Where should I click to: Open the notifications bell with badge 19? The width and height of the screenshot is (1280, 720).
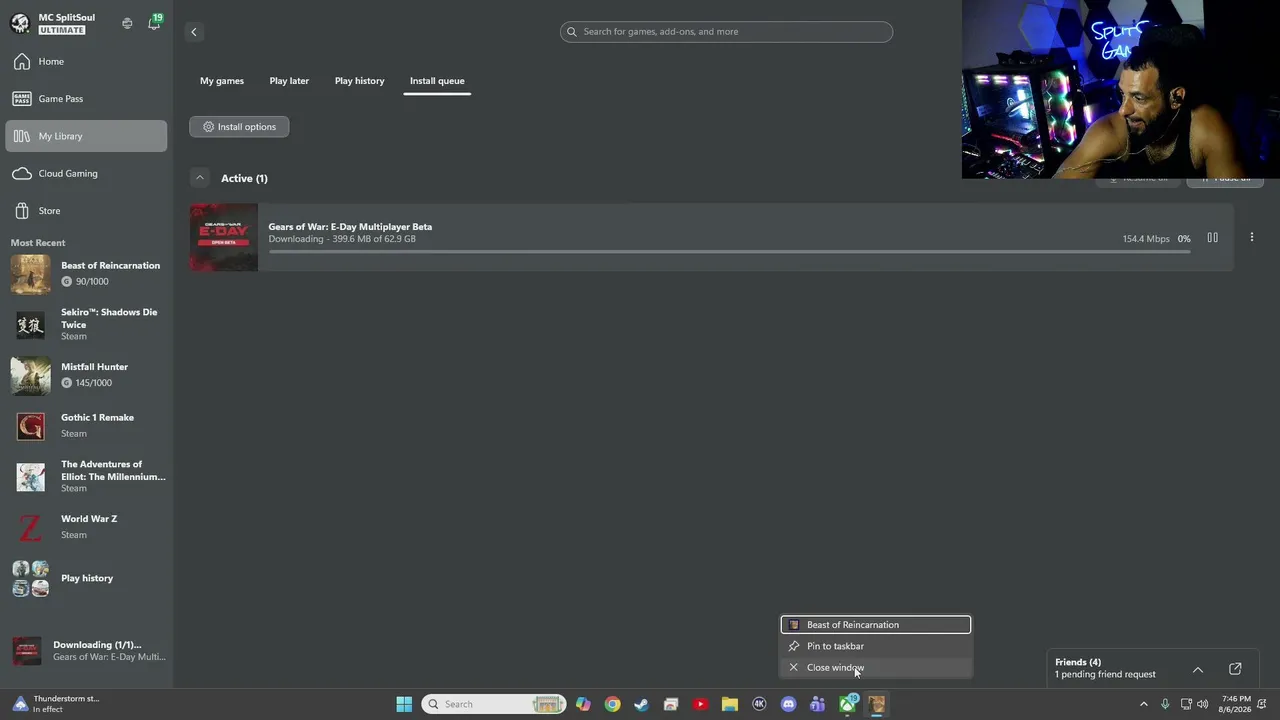click(x=154, y=22)
